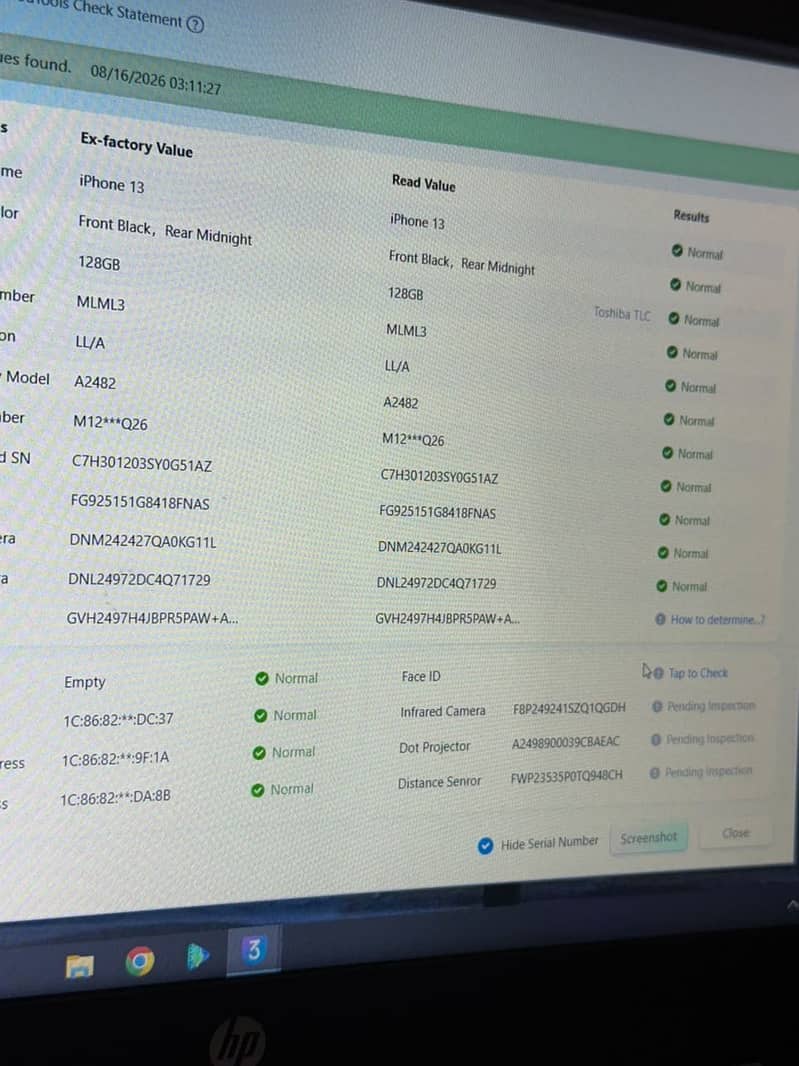Open the Play Store app on taskbar
The image size is (799, 1066).
pos(197,956)
